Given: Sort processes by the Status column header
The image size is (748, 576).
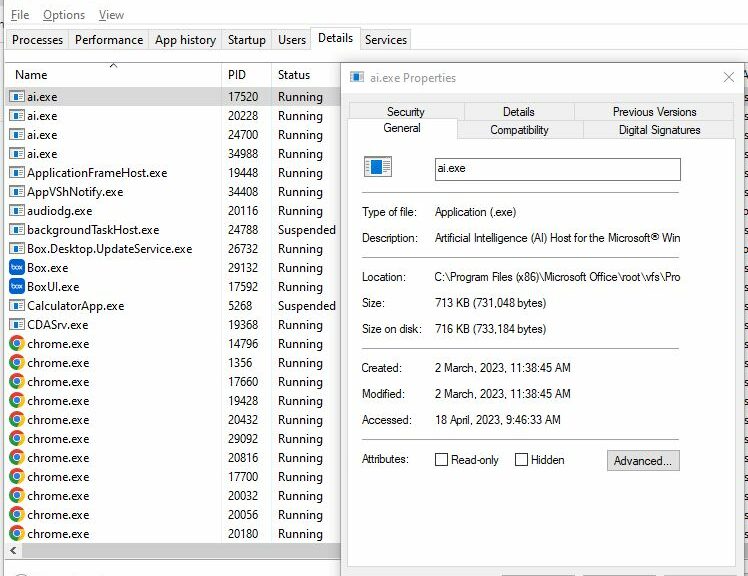Looking at the screenshot, I should click(305, 75).
